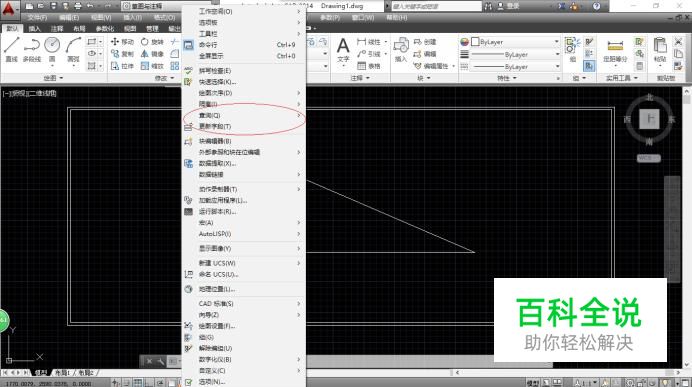Click the keyword search input field
The image size is (692, 387).
tap(436, 6)
